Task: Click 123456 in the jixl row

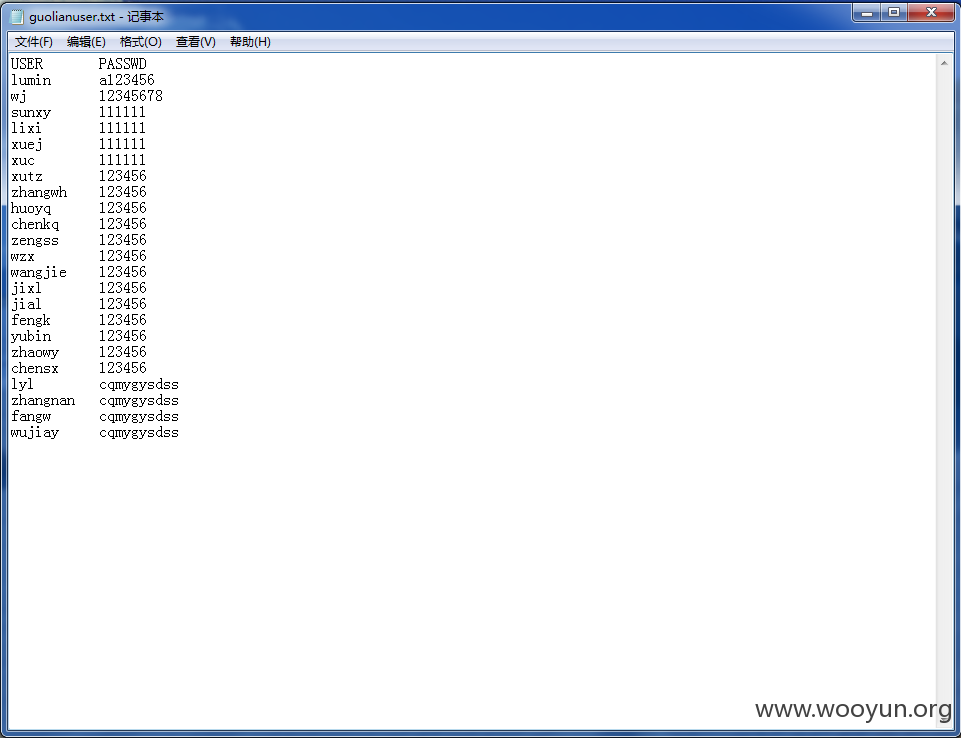Action: [x=123, y=287]
